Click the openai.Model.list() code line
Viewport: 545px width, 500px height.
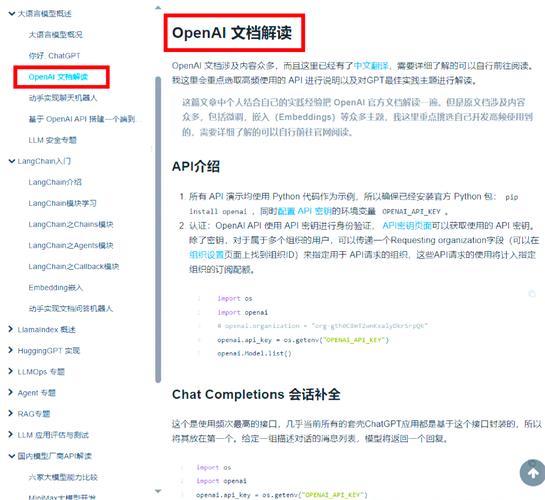point(254,353)
